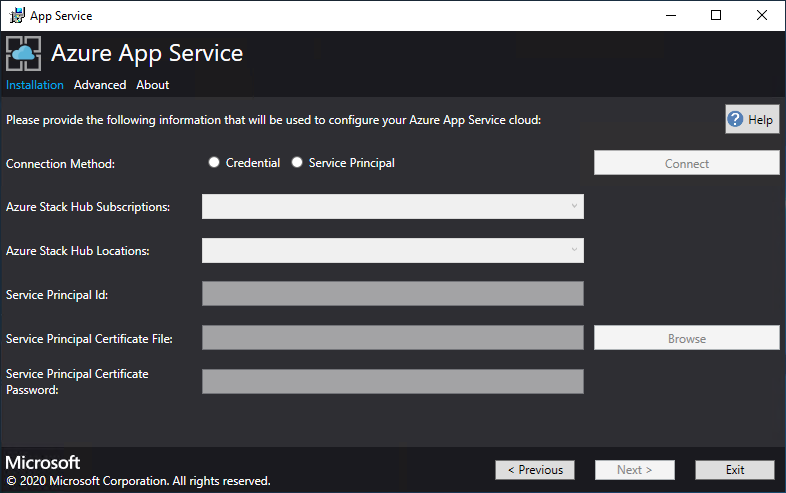The height and width of the screenshot is (493, 786).
Task: Select the Service Principal radio button
Action: pos(297,163)
